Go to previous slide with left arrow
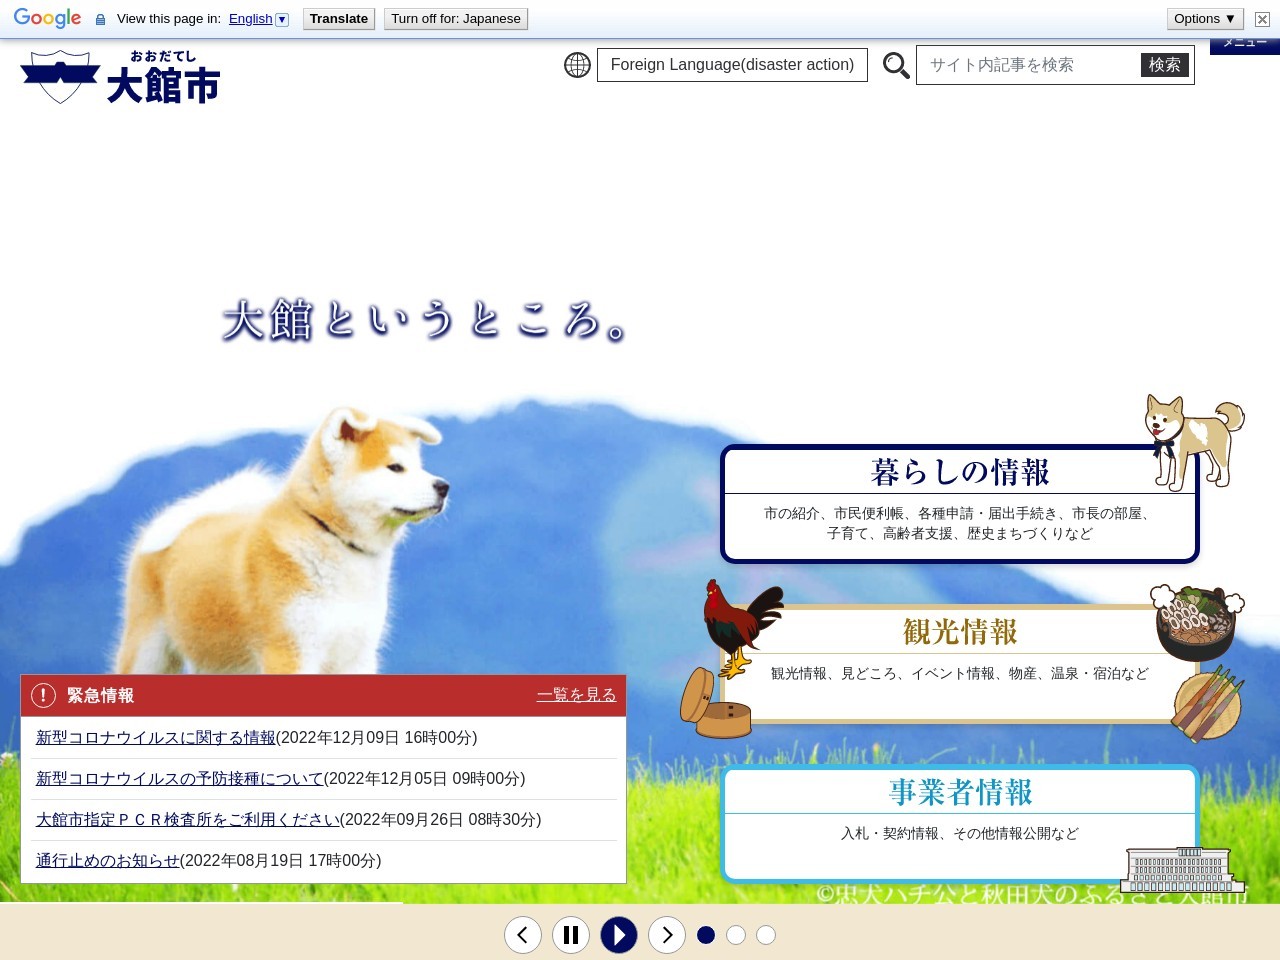The image size is (1280, 960). point(523,935)
